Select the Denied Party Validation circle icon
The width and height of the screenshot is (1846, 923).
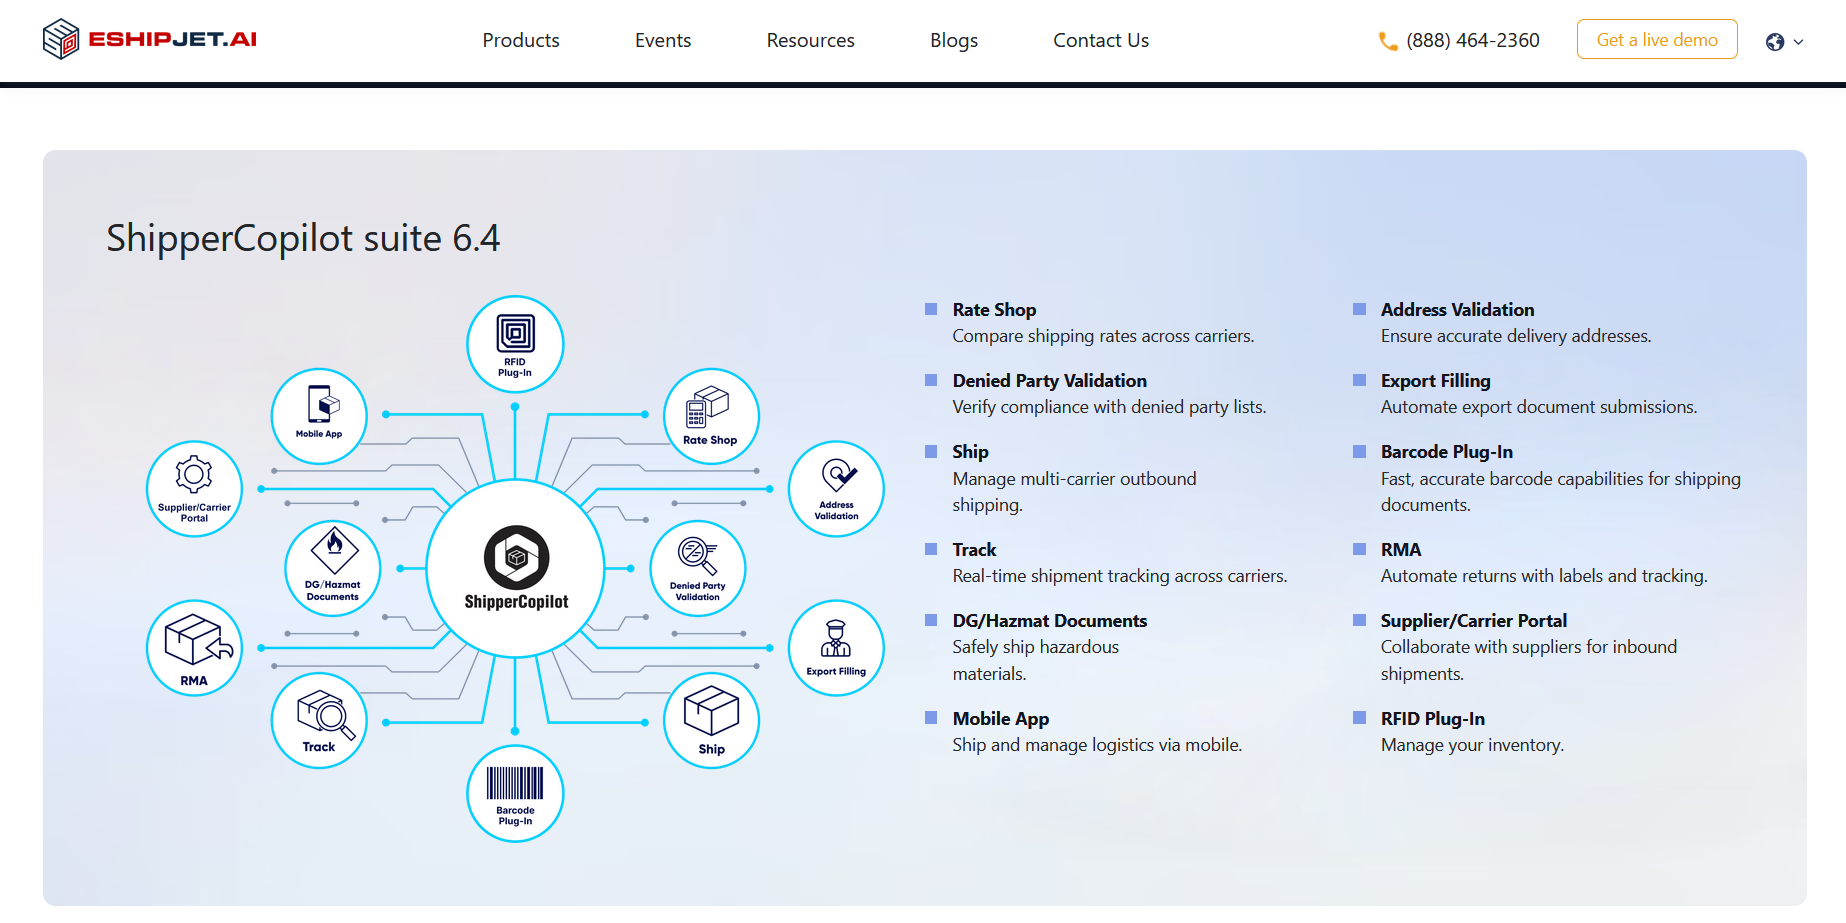[698, 568]
